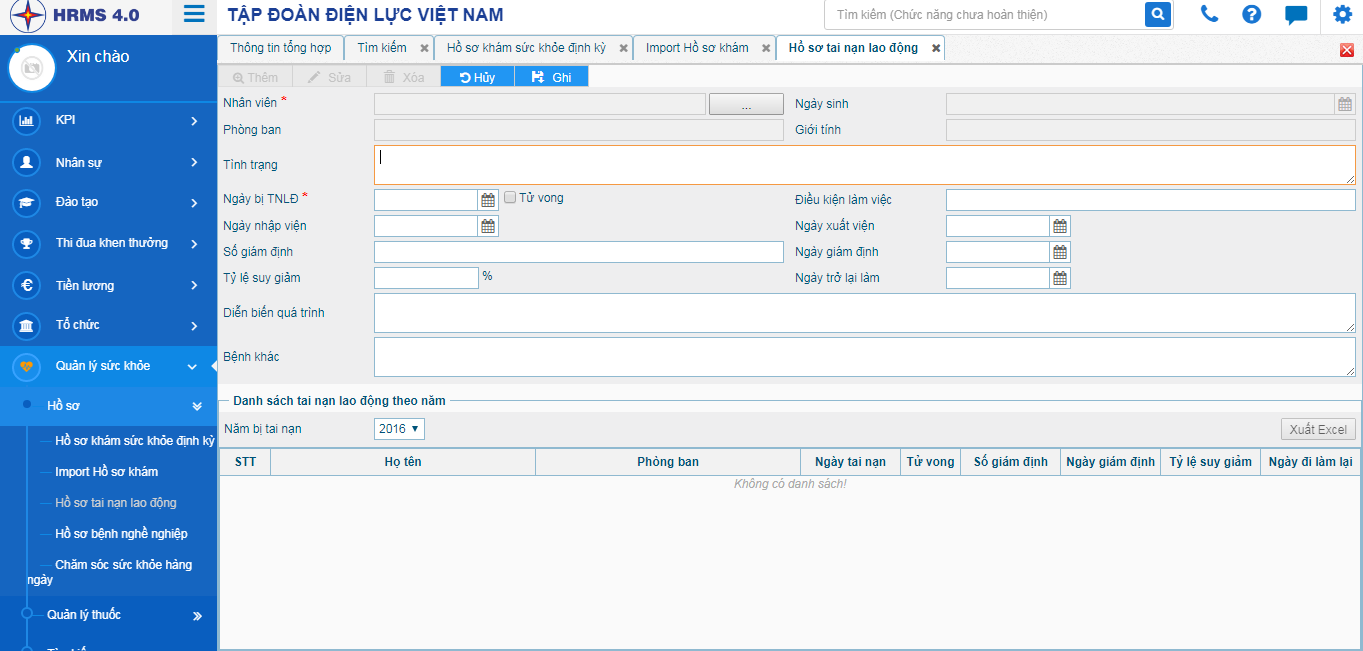The width and height of the screenshot is (1363, 651).
Task: Expand Thi đua khen thưởng menu
Action: tap(194, 244)
